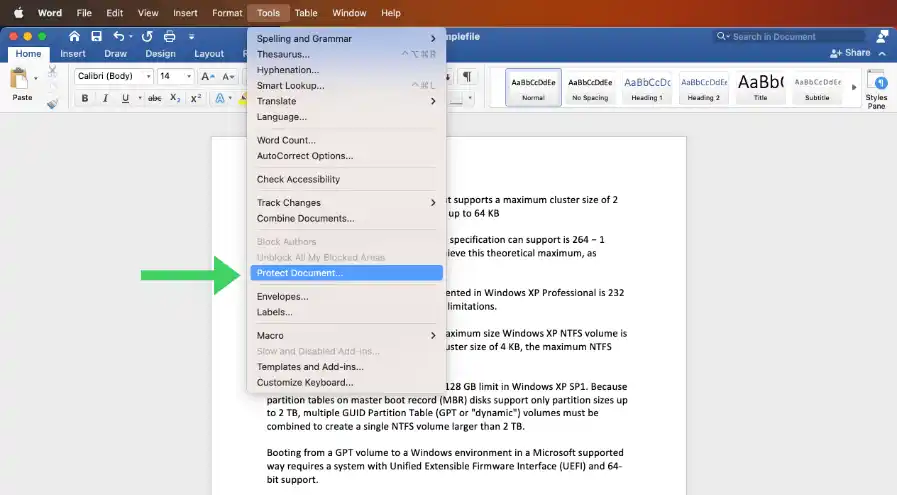
Task: Switch to Design ribbon tab
Action: point(160,54)
